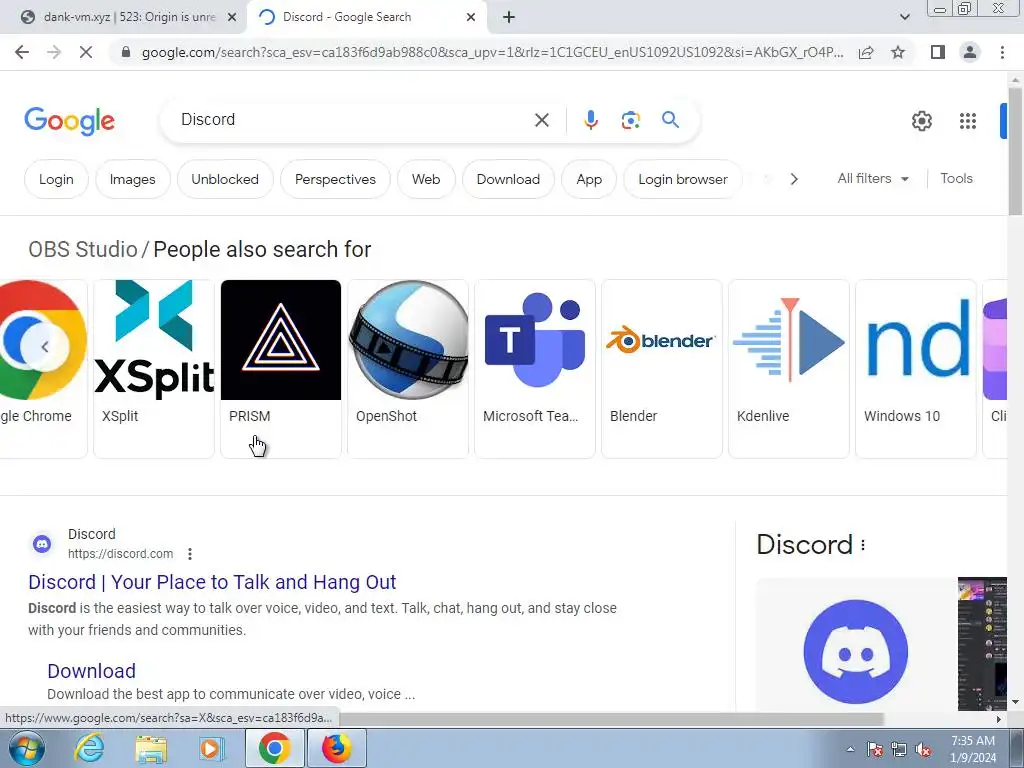Open Windows Explorer folder in taskbar

(x=151, y=748)
